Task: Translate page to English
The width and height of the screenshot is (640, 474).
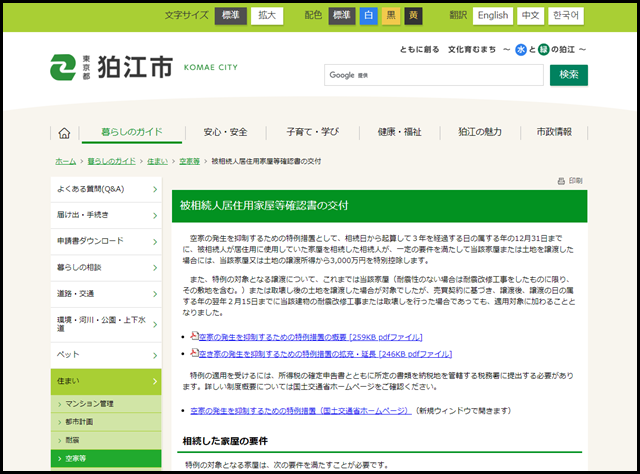Action: coord(493,16)
